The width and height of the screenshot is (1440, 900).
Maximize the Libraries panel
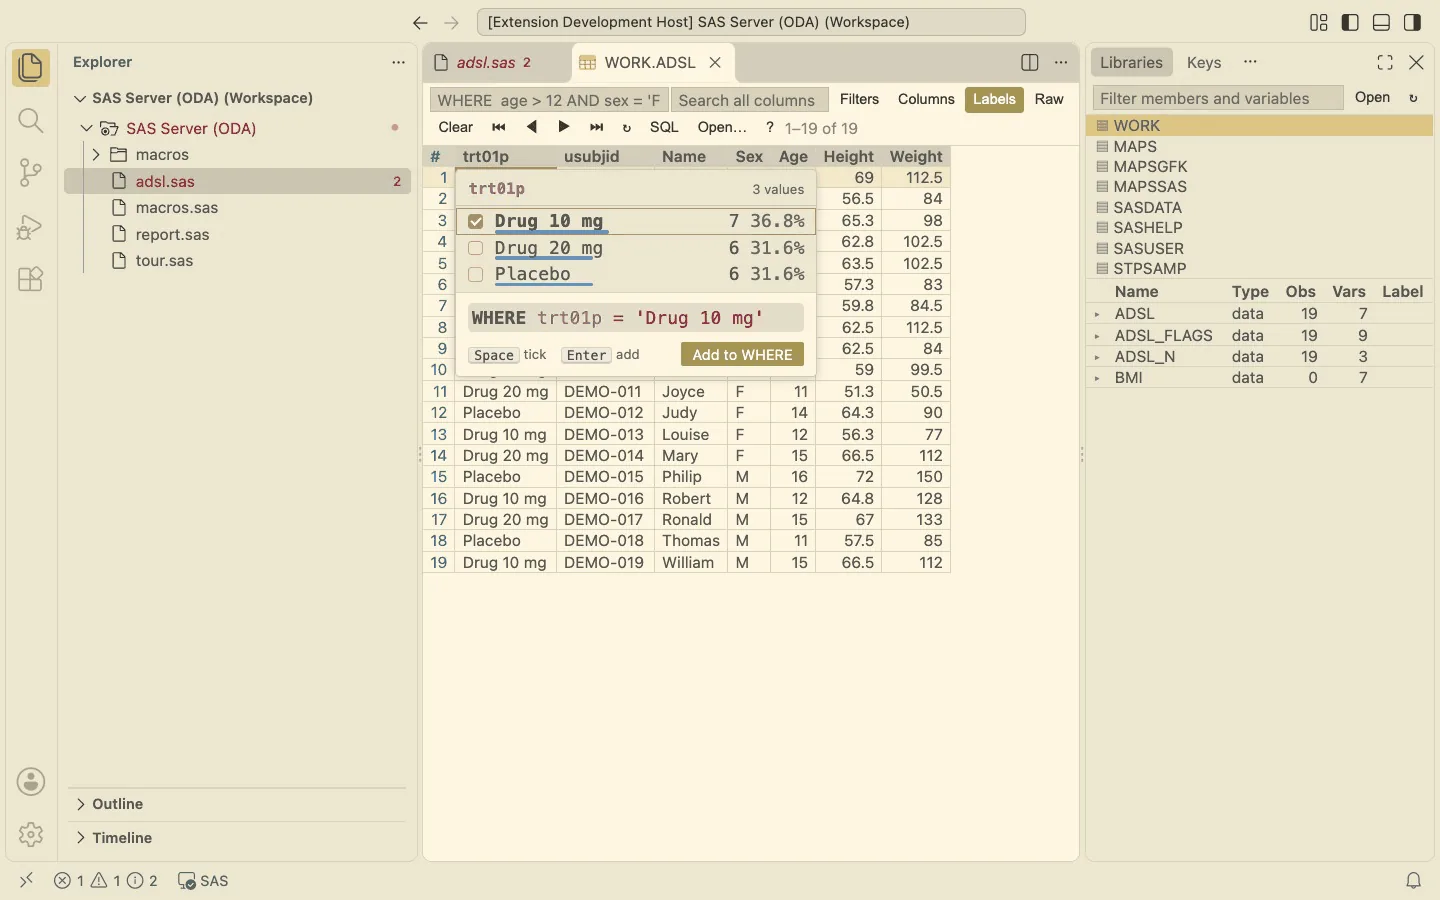pyautogui.click(x=1385, y=62)
